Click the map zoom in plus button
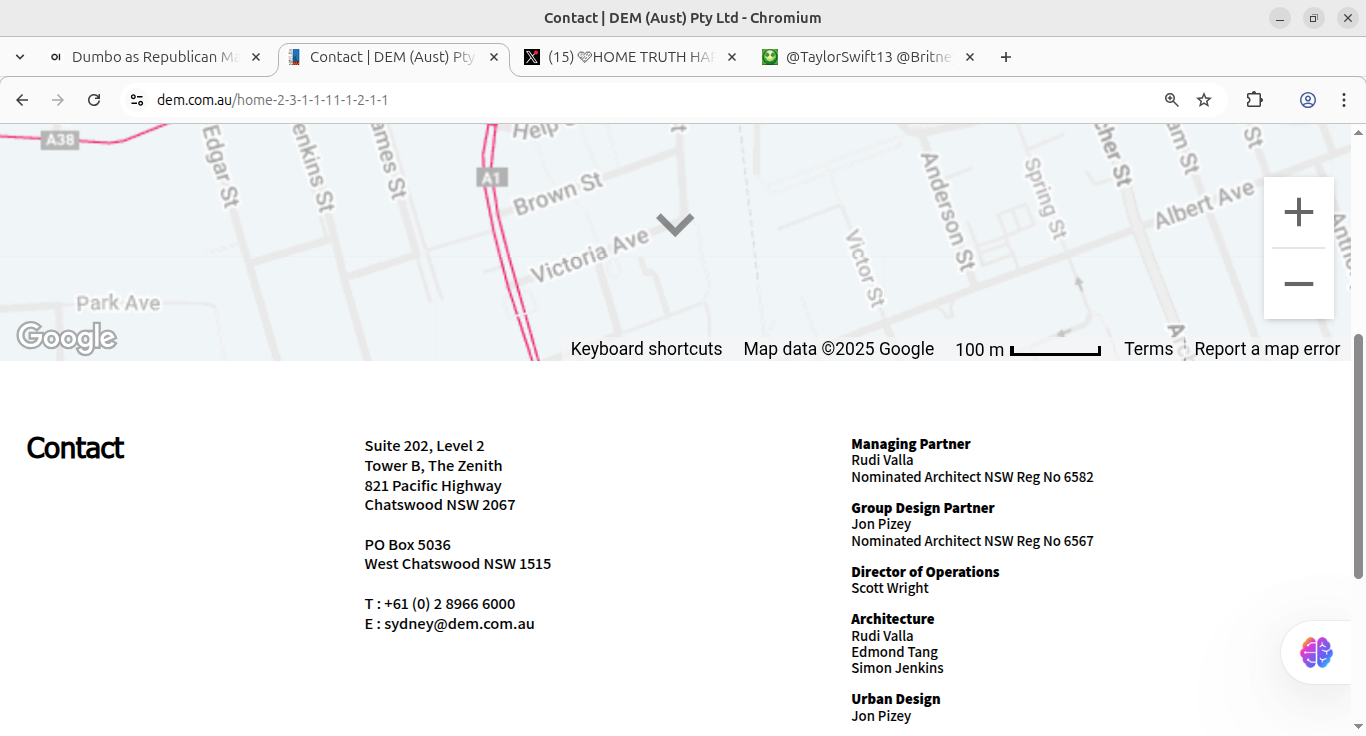This screenshot has width=1366, height=736. pos(1298,212)
